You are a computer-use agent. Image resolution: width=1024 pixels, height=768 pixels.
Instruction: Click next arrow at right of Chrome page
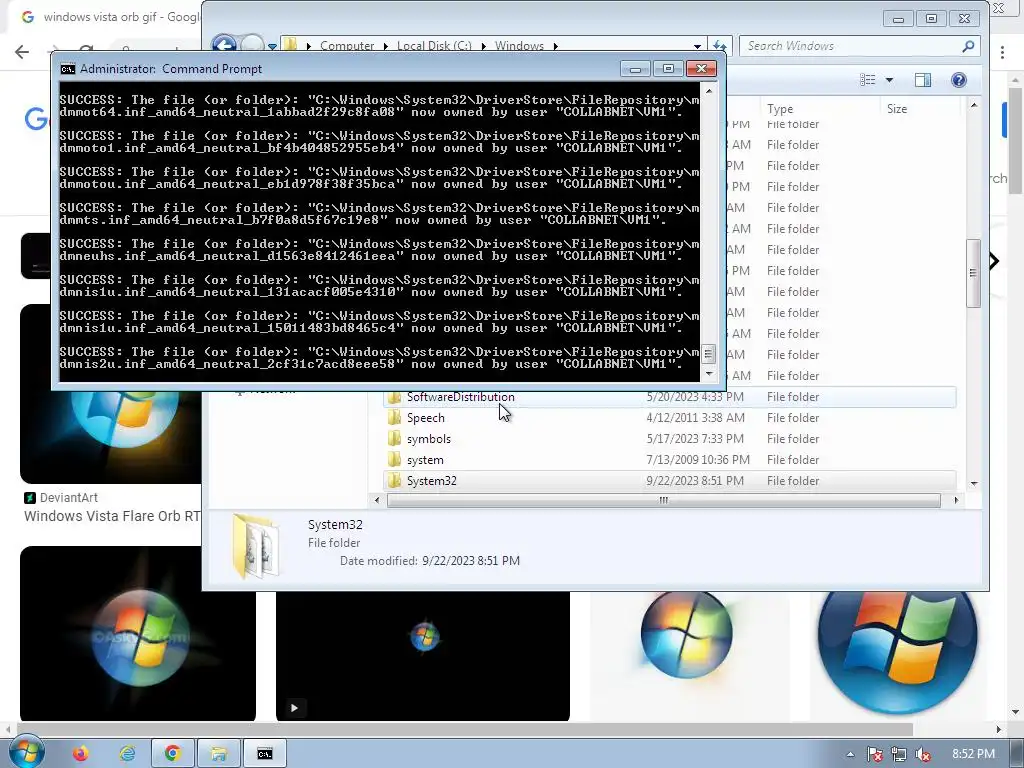tap(995, 261)
